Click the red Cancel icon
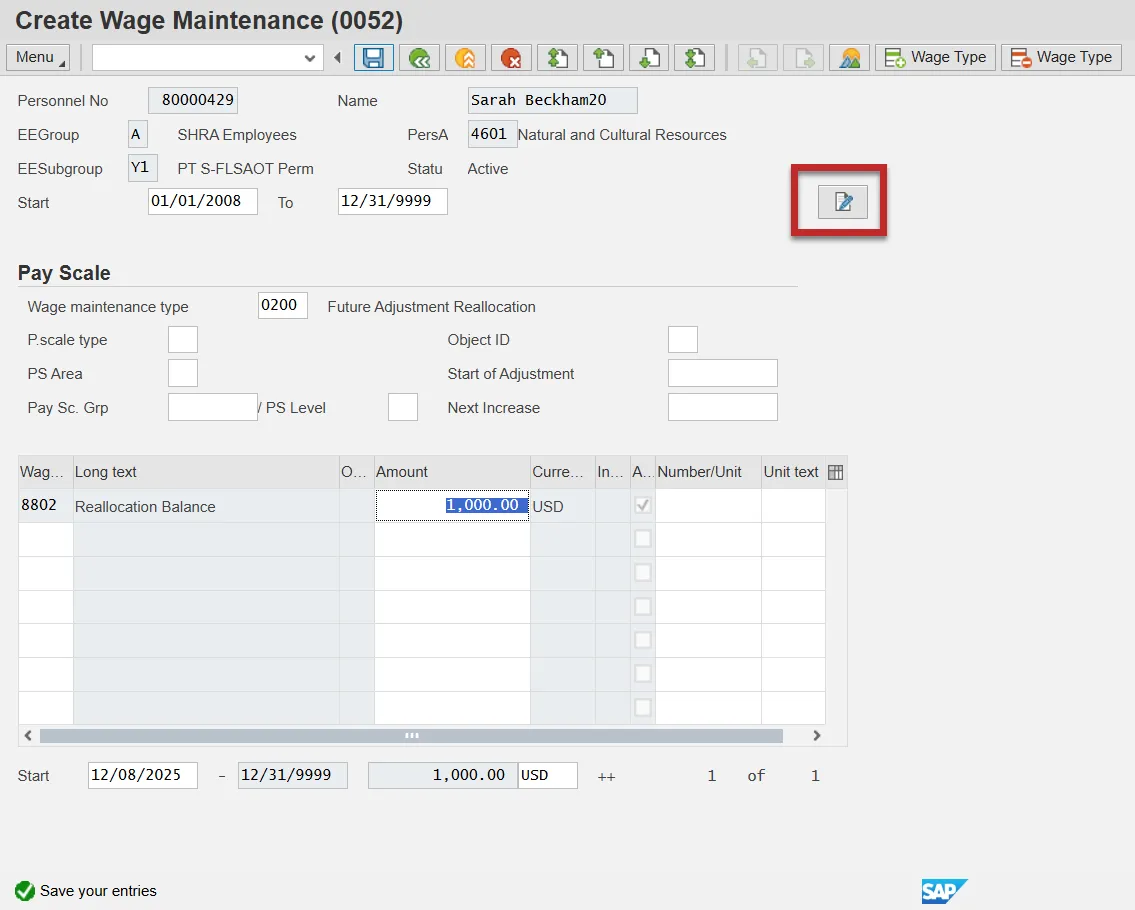 pos(511,58)
